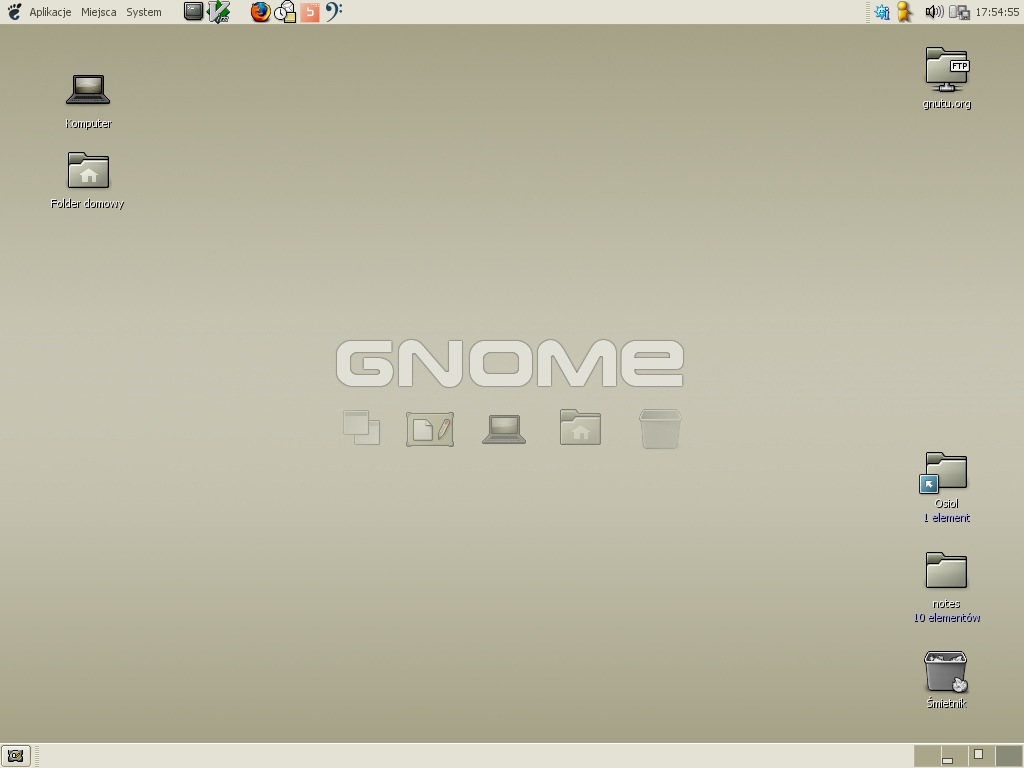Launch the Firefox browser from the panel

261,12
